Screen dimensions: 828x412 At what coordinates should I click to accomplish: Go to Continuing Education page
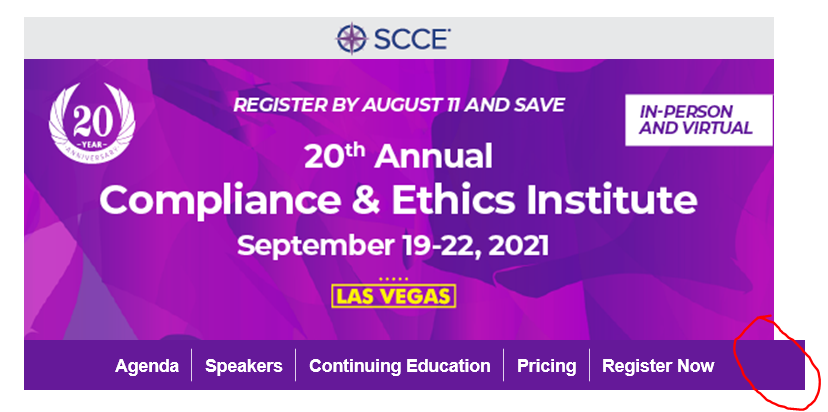[399, 366]
